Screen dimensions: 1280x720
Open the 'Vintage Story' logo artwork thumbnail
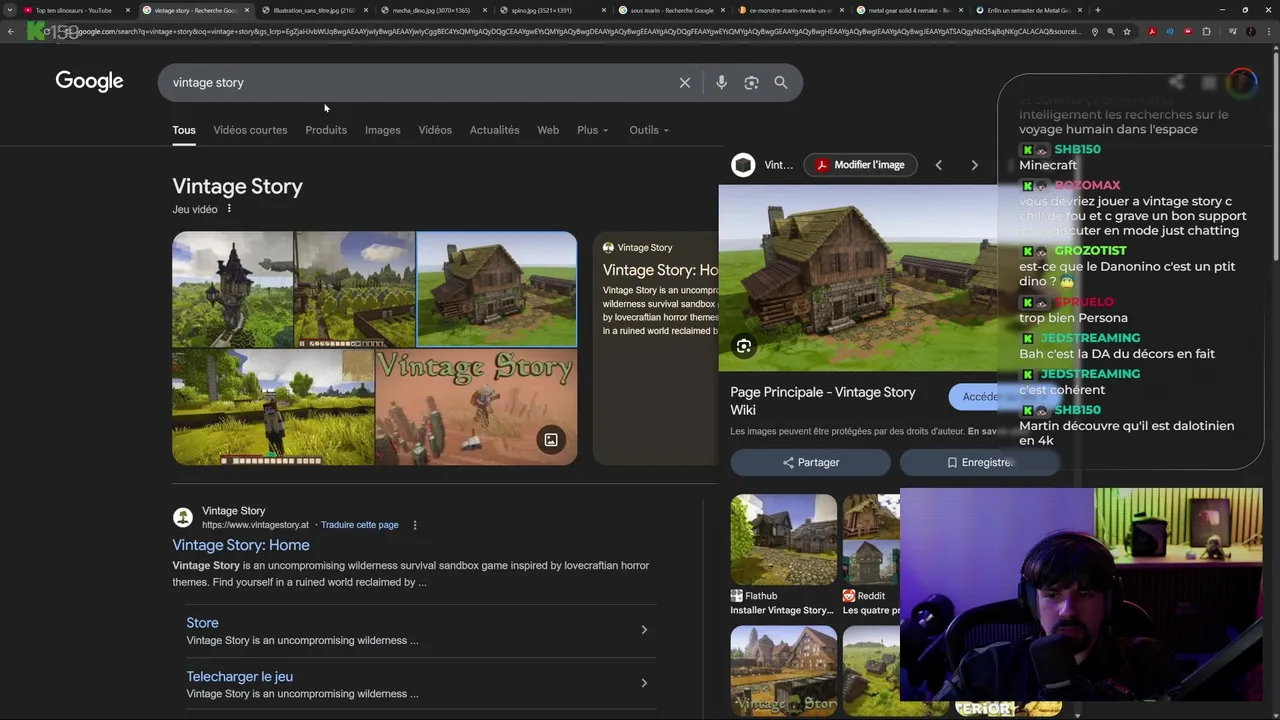tap(476, 407)
